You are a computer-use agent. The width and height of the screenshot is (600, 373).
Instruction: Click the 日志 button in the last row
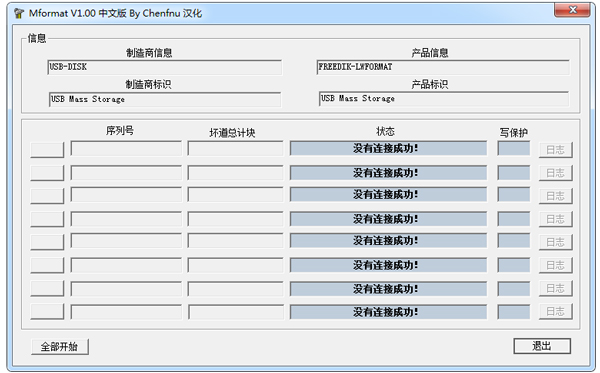[556, 311]
